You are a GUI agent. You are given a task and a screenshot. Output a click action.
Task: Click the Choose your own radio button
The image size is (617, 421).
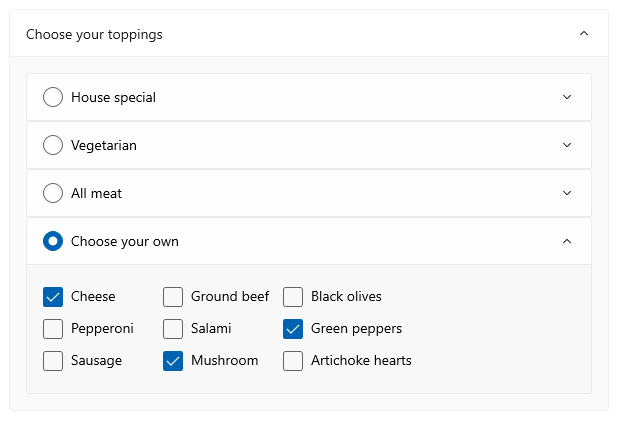pyautogui.click(x=53, y=241)
